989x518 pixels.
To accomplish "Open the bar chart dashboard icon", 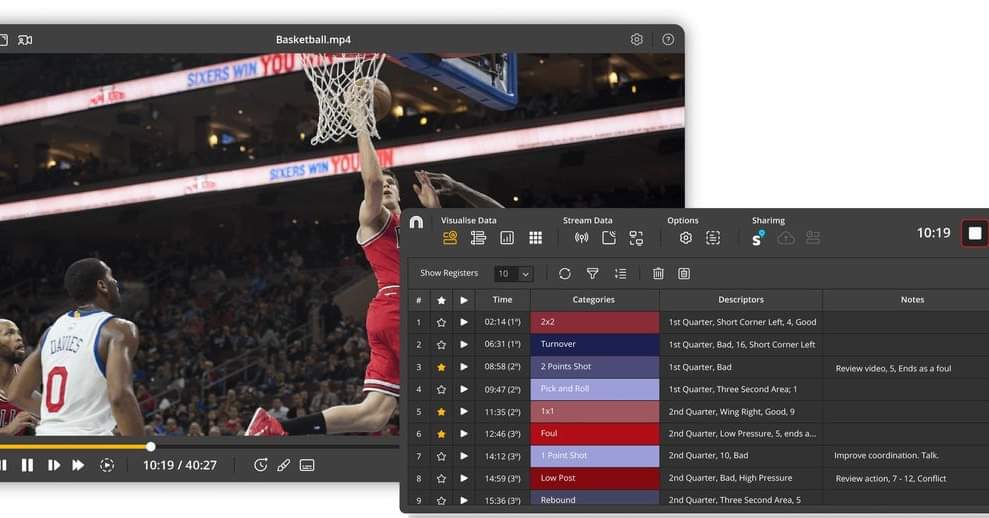I will (x=506, y=238).
